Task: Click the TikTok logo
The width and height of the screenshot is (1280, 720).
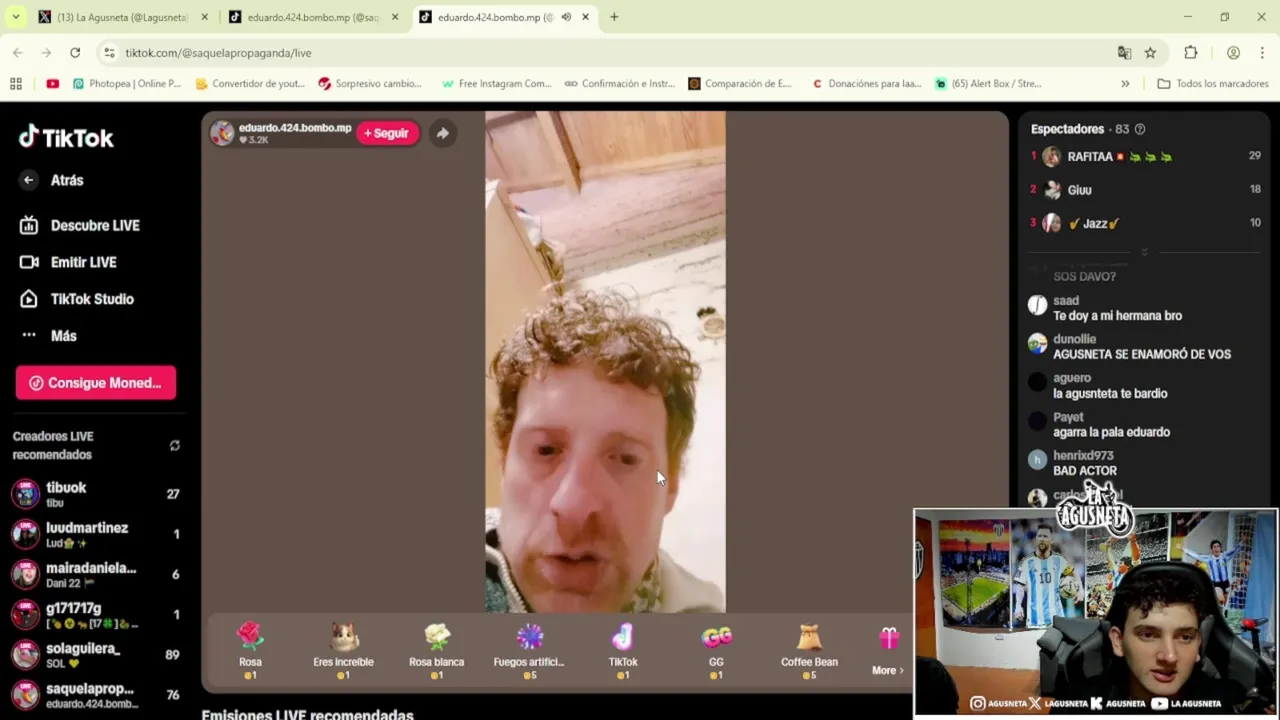Action: pyautogui.click(x=66, y=137)
